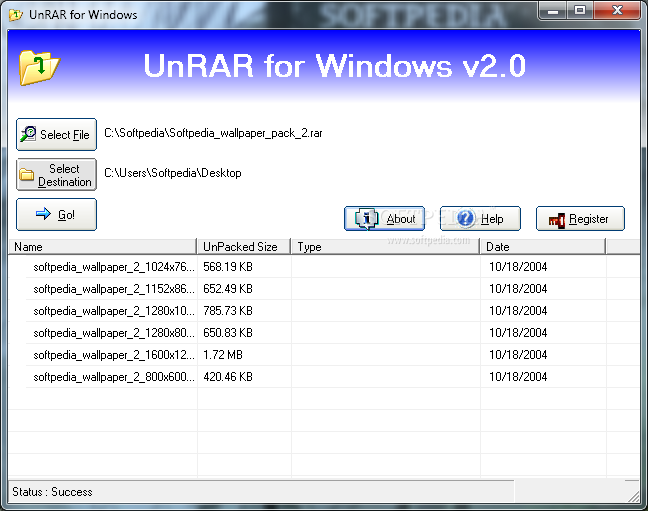Click the Select File button
The width and height of the screenshot is (648, 511).
coord(57,134)
